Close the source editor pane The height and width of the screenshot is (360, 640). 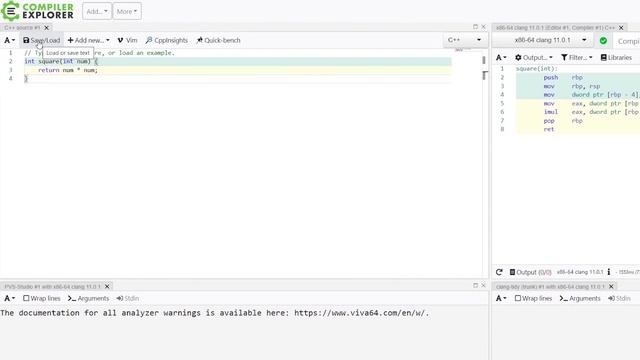click(x=484, y=27)
